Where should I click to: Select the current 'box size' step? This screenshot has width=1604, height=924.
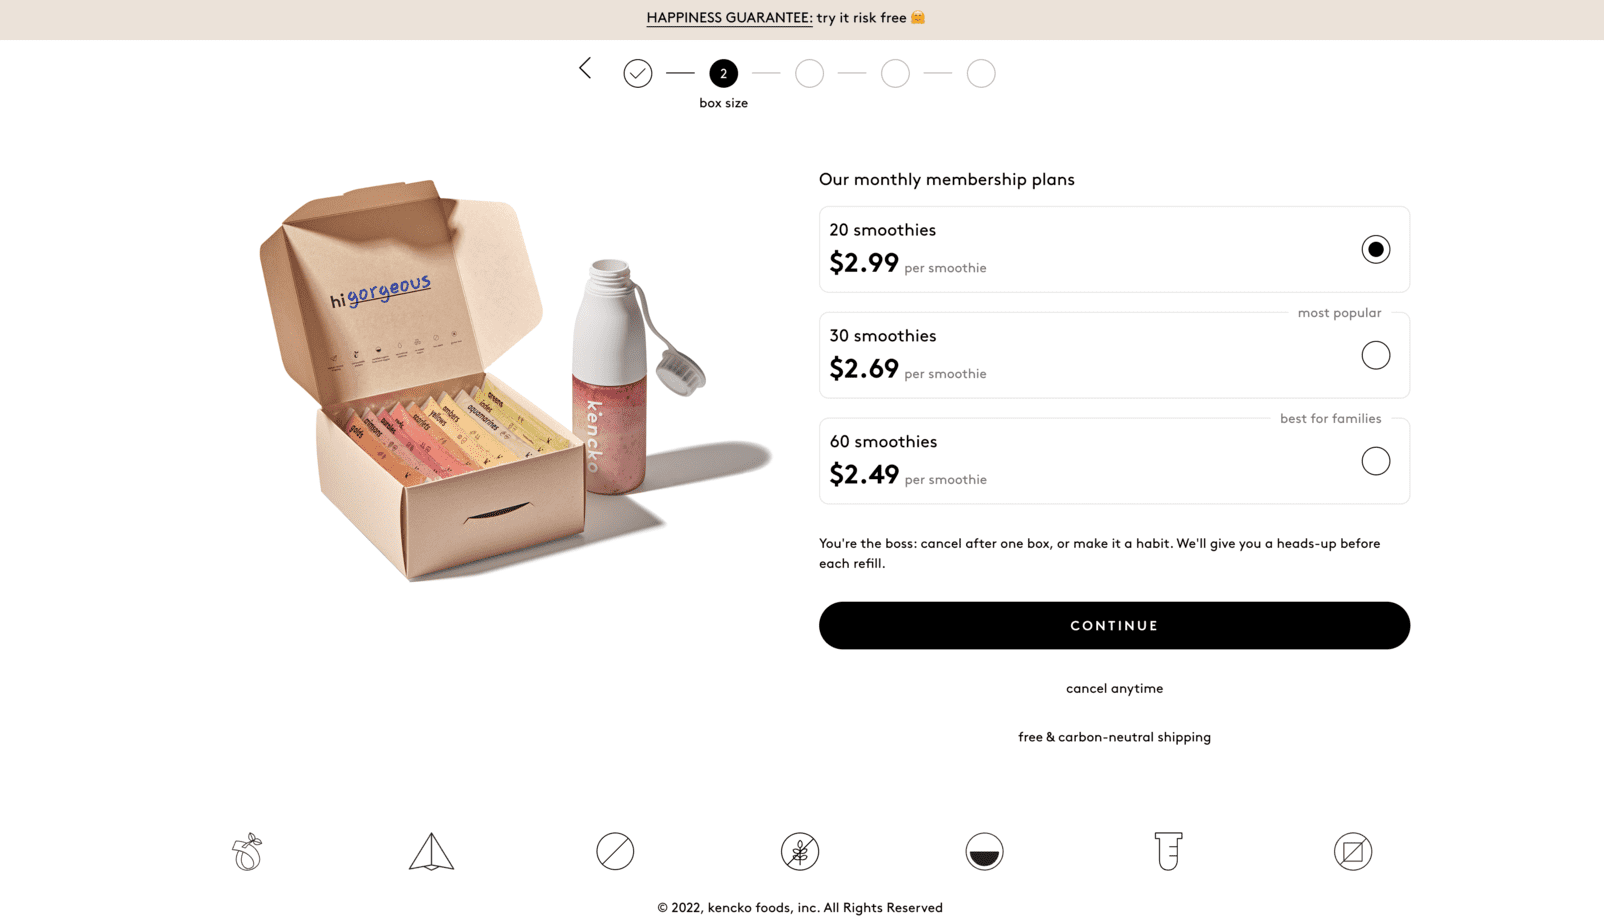coord(723,73)
